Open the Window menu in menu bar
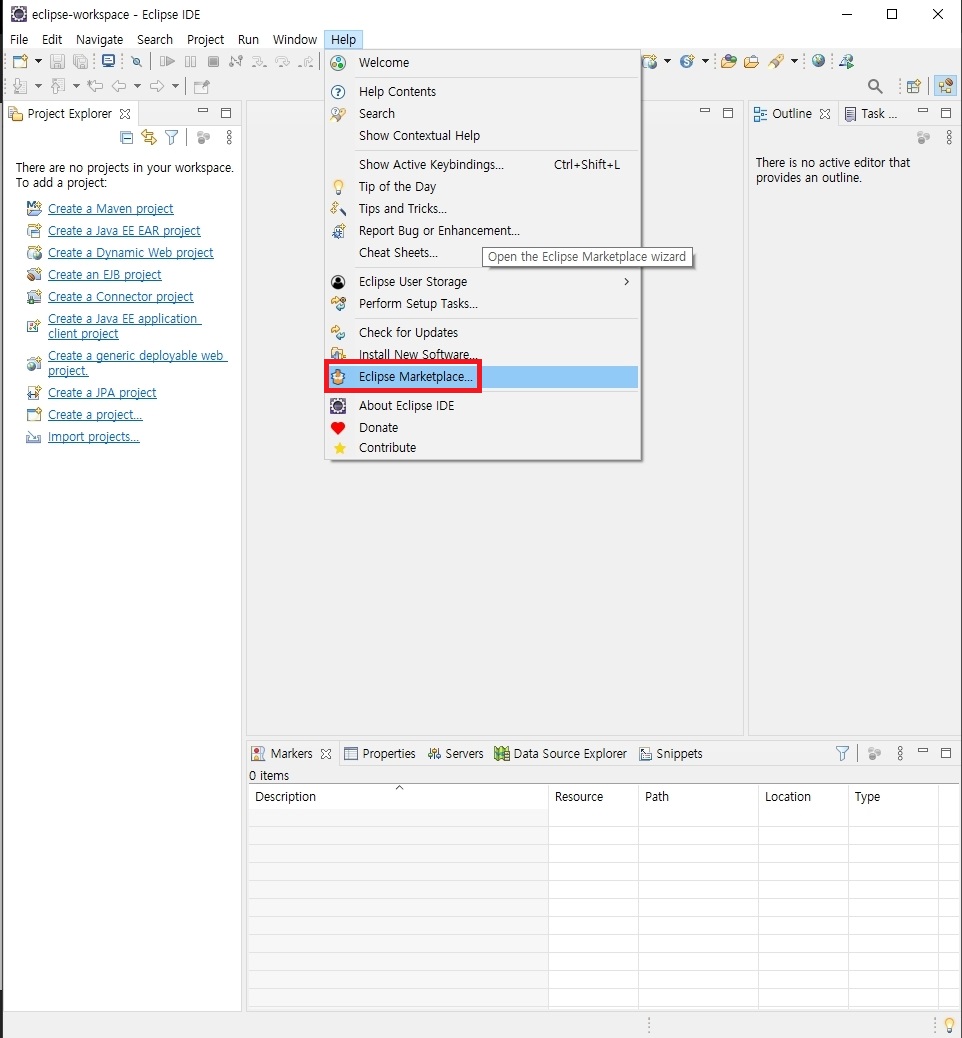 coord(295,40)
